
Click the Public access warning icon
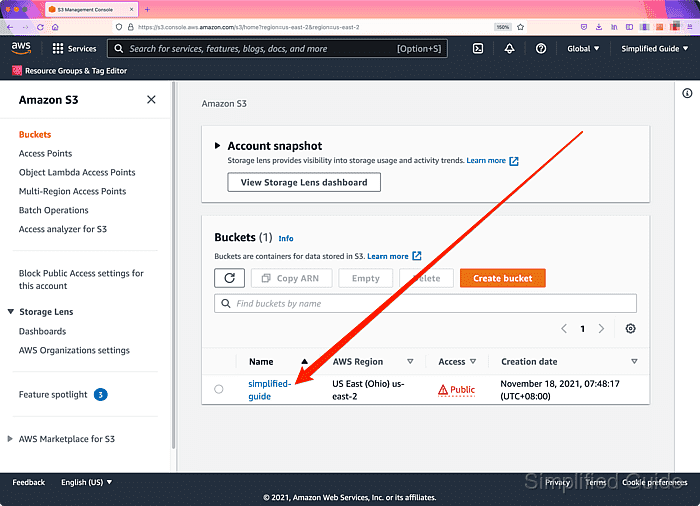pyautogui.click(x=442, y=390)
